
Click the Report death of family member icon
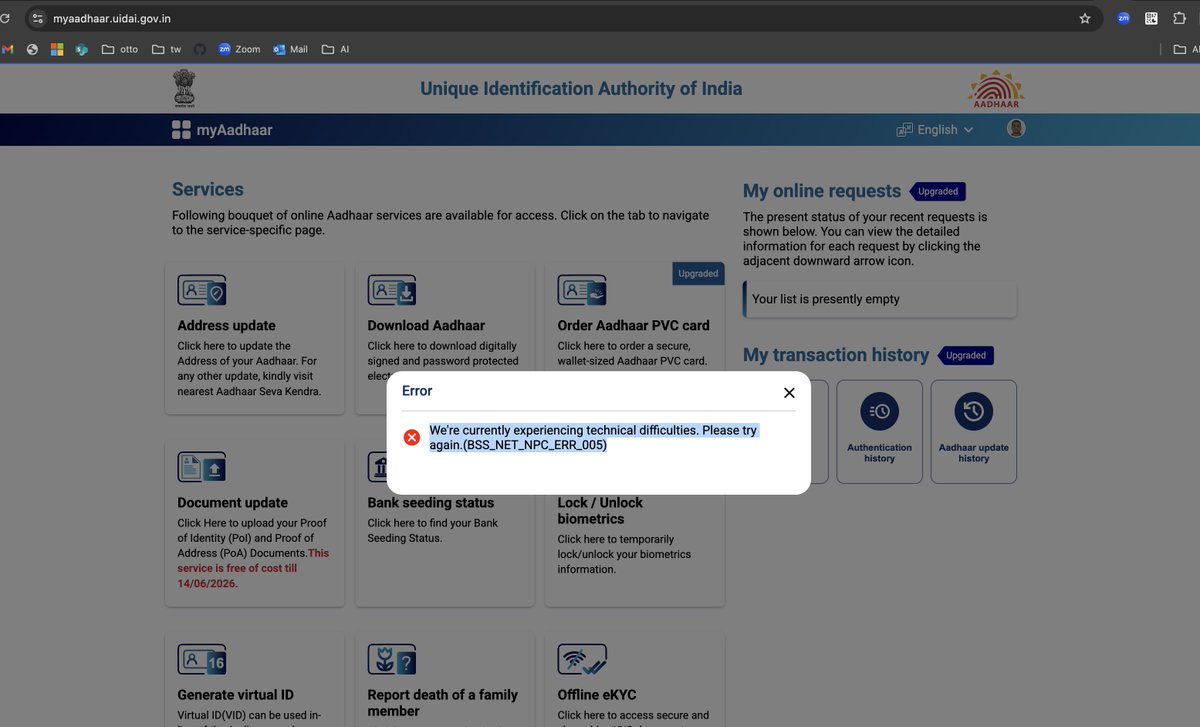tap(391, 659)
